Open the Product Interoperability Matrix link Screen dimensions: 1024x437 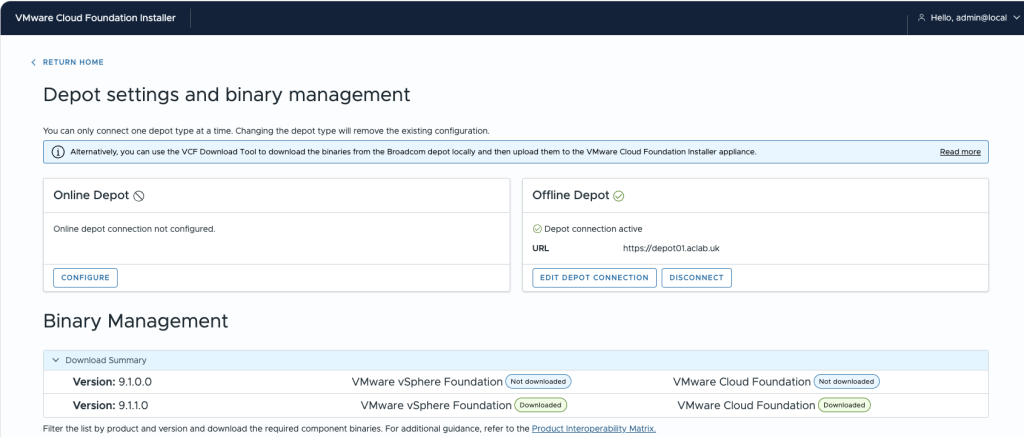[x=594, y=429]
